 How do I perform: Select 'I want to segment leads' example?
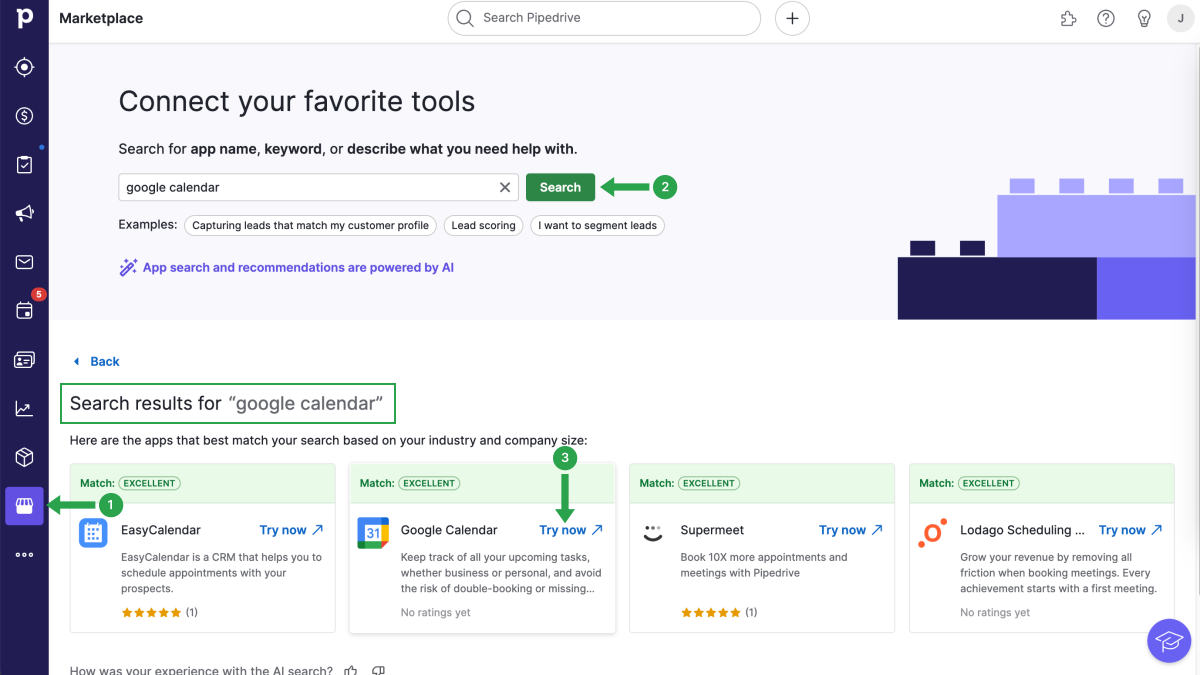pyautogui.click(x=597, y=225)
